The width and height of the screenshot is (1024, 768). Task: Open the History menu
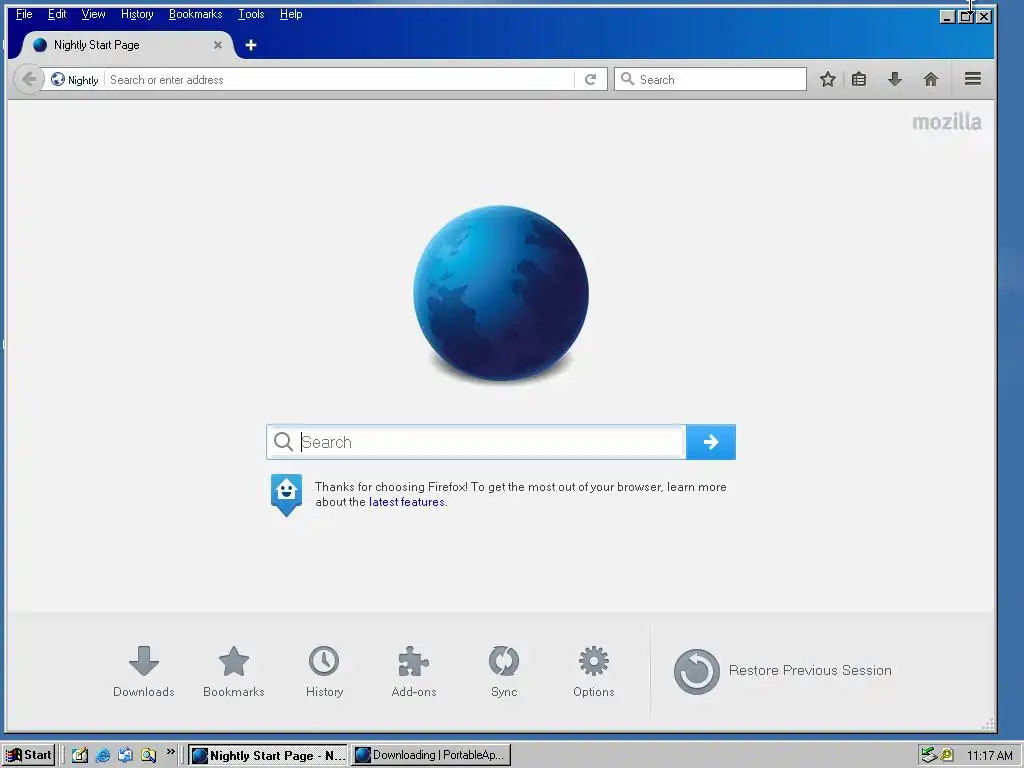tap(137, 14)
